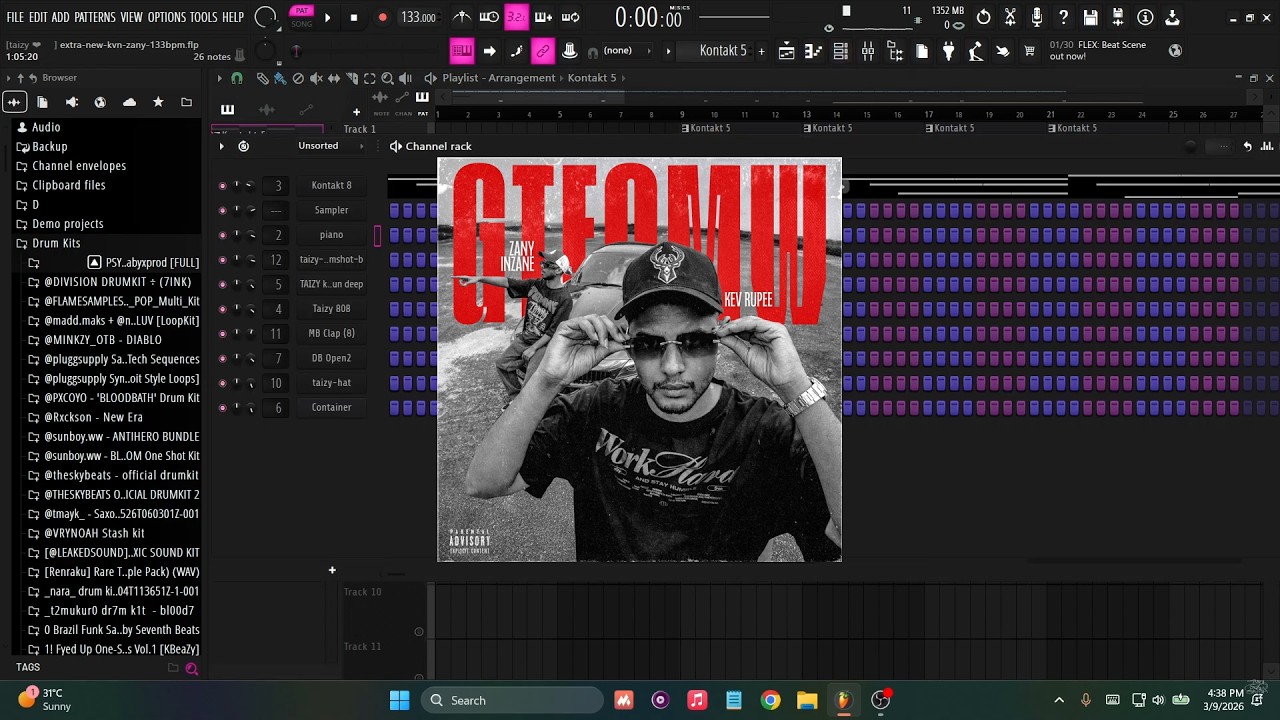Select the DB Open2 channel button
The width and height of the screenshot is (1280, 720).
pos(331,358)
